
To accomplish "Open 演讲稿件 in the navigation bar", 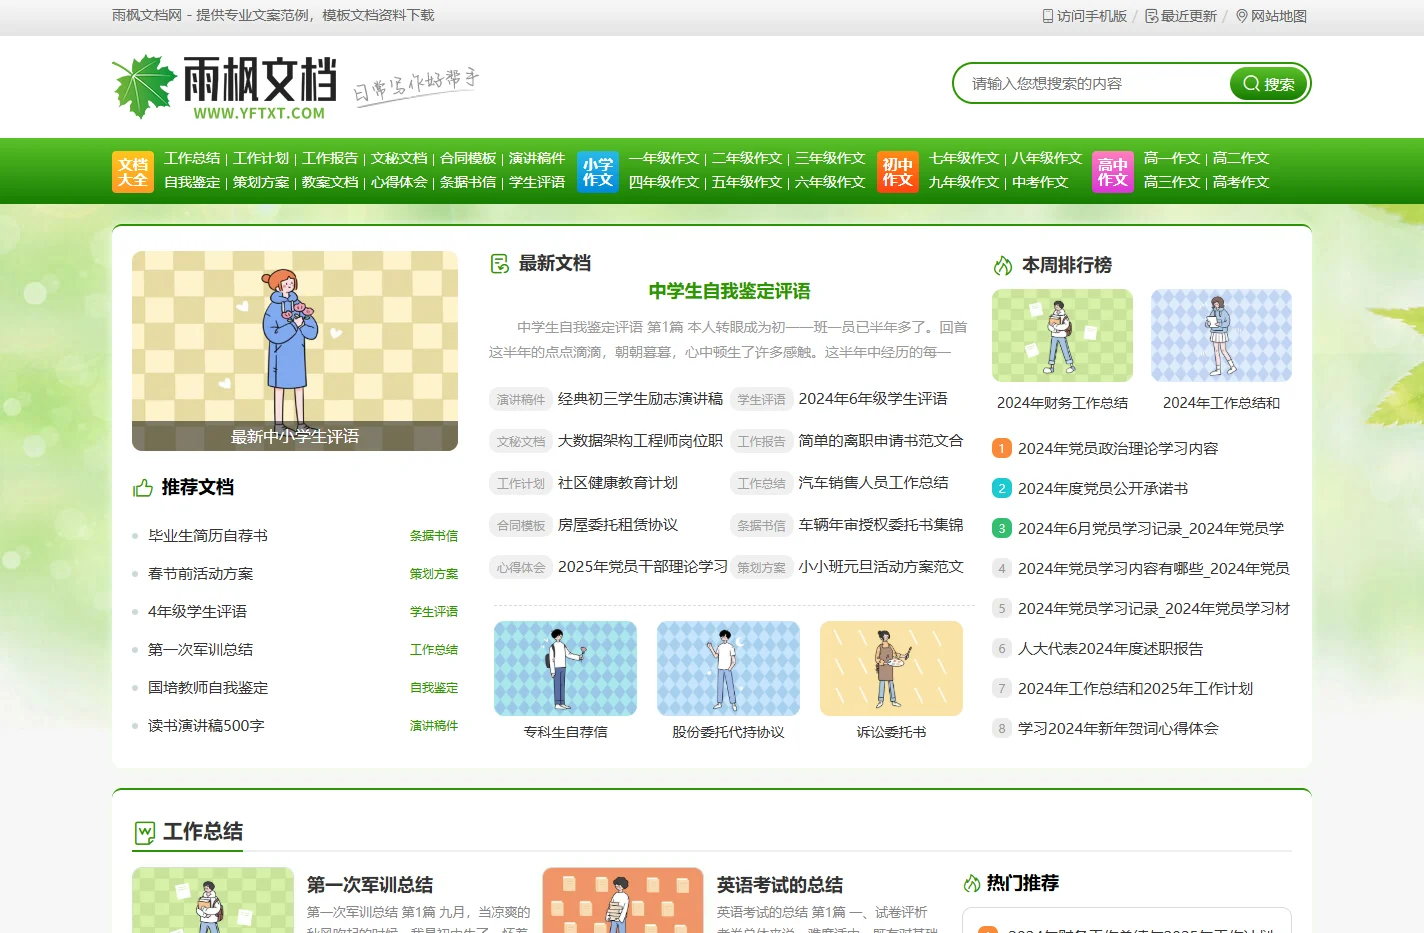I will [x=537, y=158].
